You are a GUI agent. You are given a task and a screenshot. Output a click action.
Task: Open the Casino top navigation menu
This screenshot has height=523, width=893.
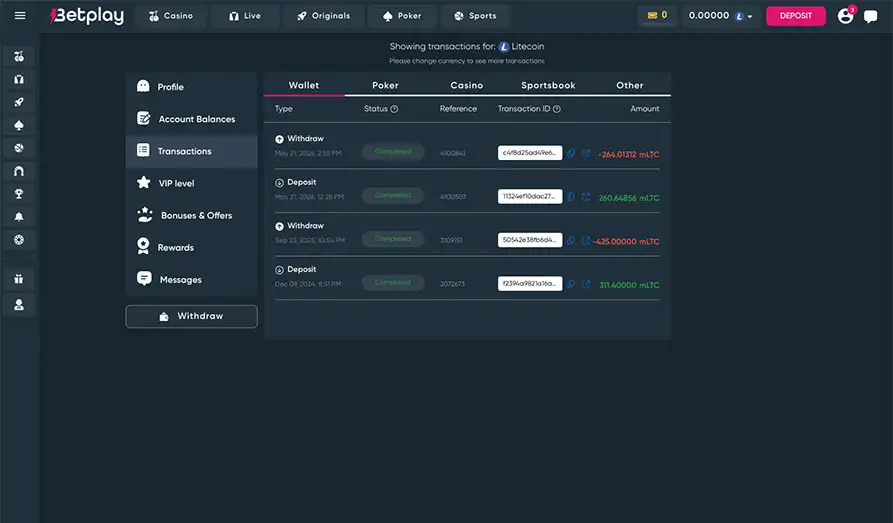point(171,16)
